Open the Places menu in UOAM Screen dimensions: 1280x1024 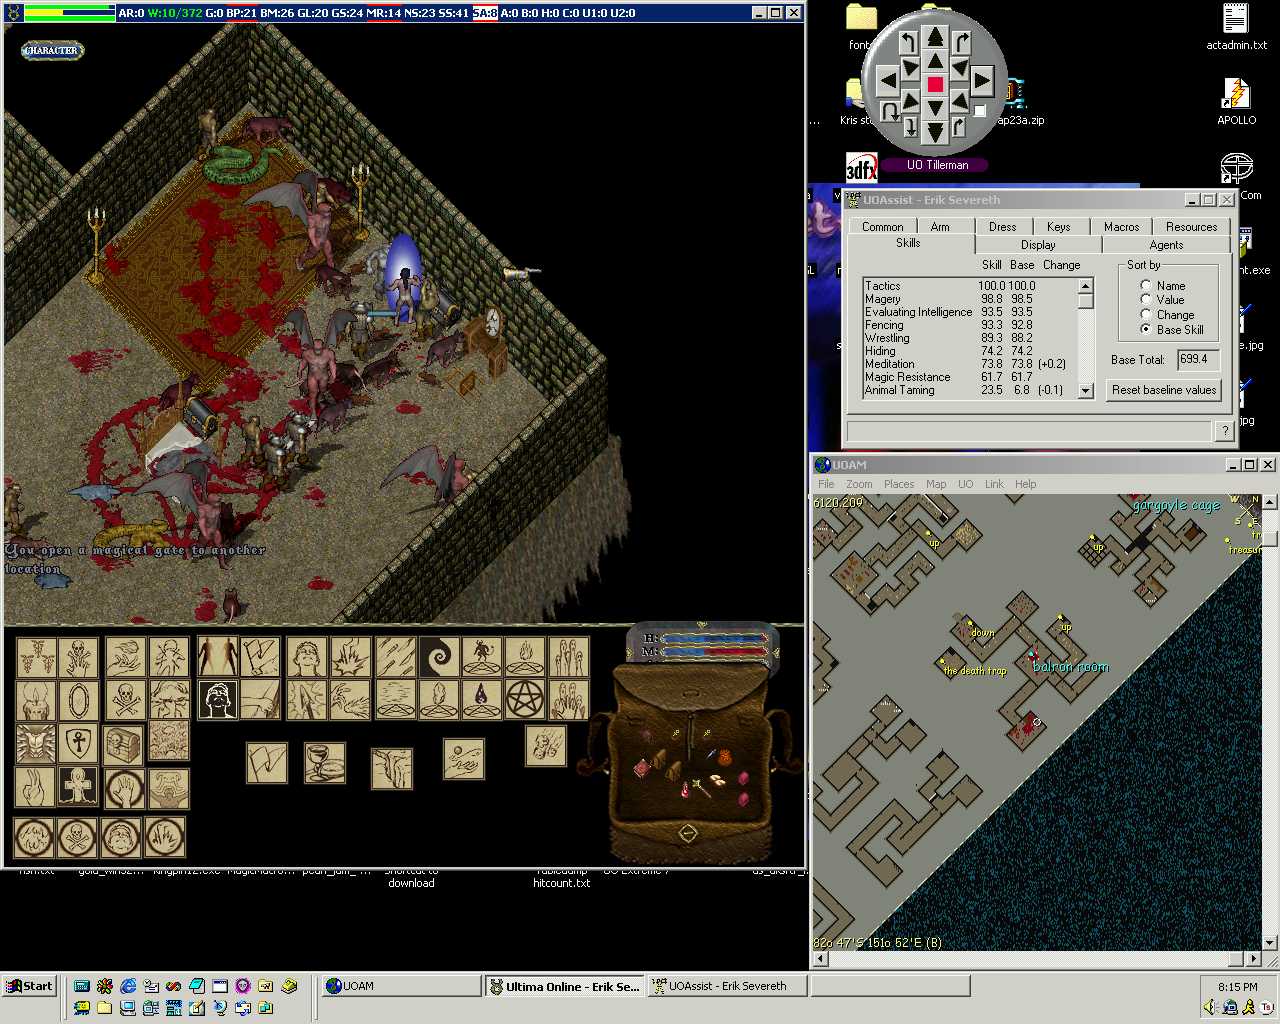(x=898, y=484)
